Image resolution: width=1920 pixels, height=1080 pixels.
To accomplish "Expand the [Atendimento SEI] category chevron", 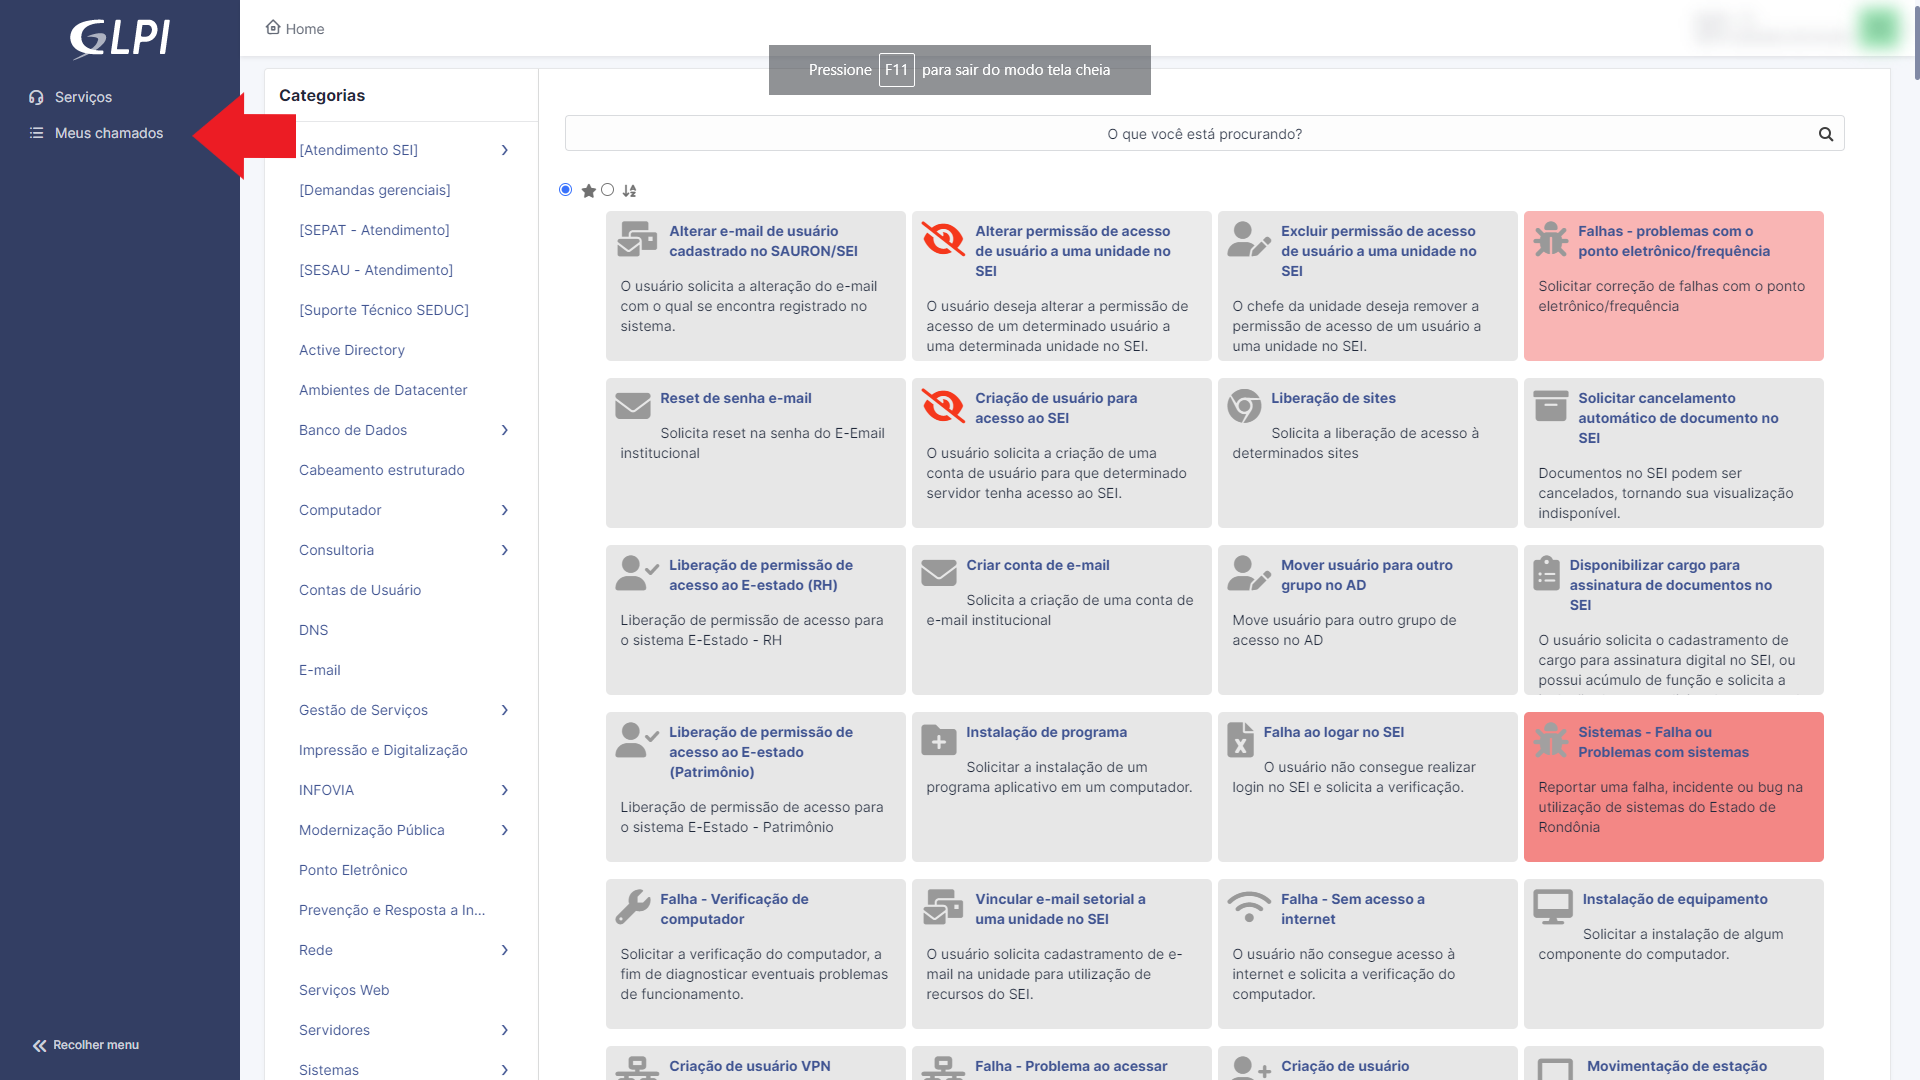I will tap(505, 150).
